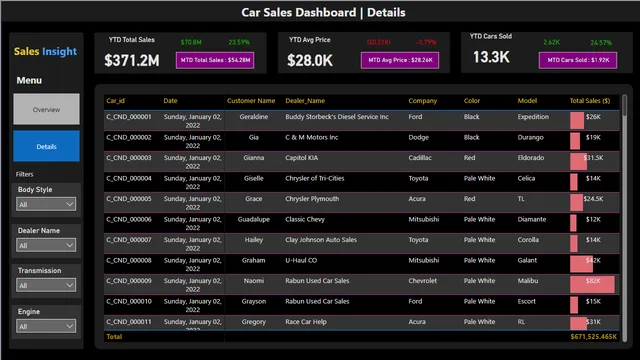Click the Malibu model cell
640x360 pixels.
528,281
